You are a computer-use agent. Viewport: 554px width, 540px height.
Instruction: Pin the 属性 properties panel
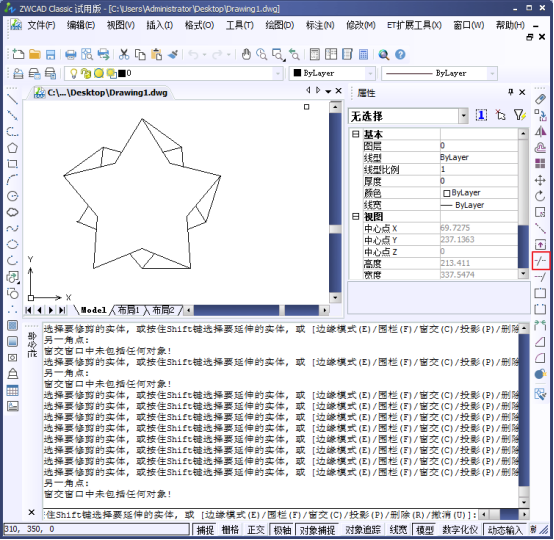tap(511, 92)
